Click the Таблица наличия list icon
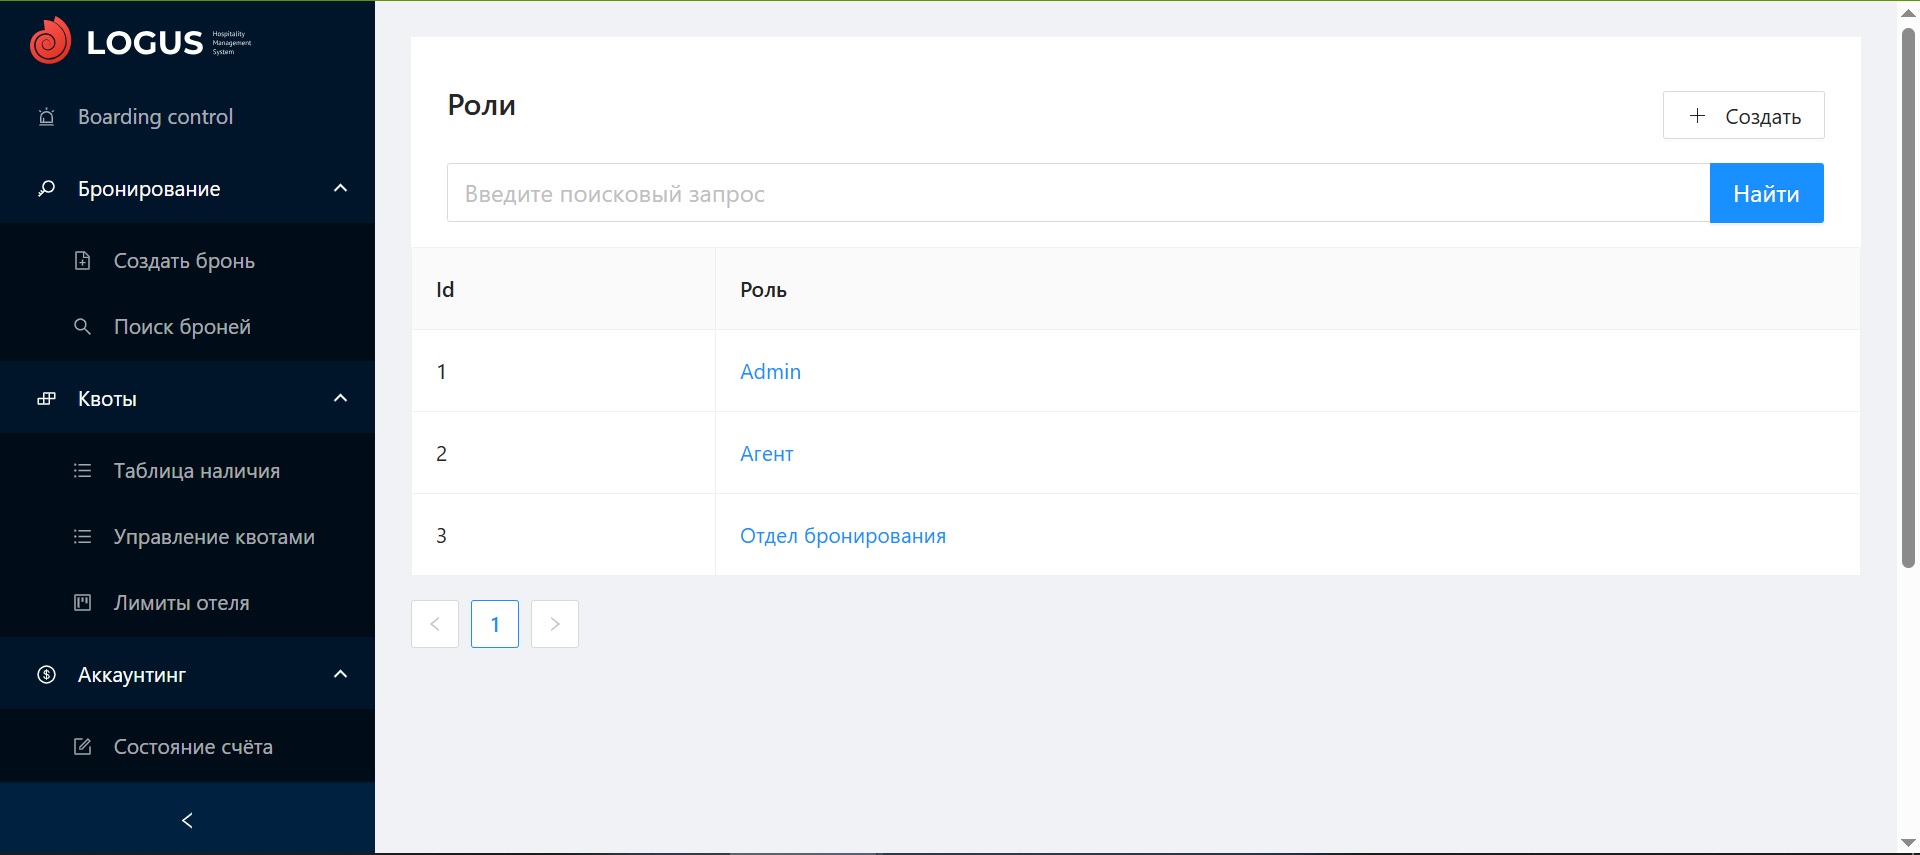This screenshot has height=855, width=1920. tap(83, 471)
